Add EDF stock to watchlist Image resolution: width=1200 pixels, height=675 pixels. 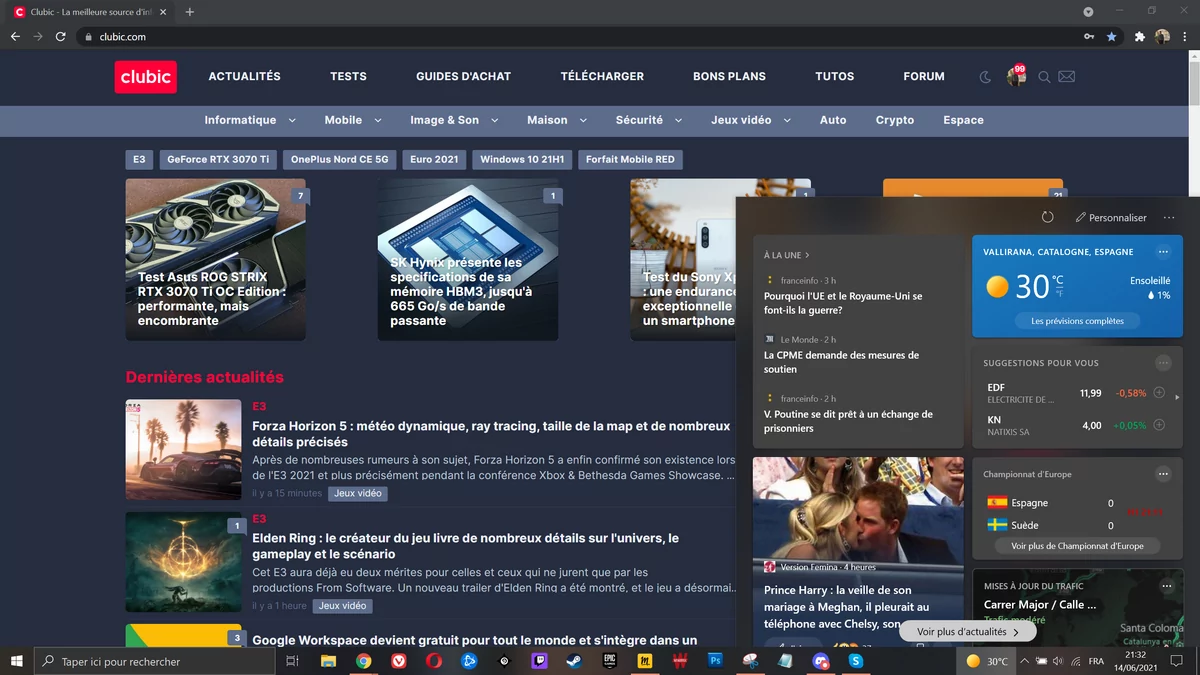[1159, 393]
